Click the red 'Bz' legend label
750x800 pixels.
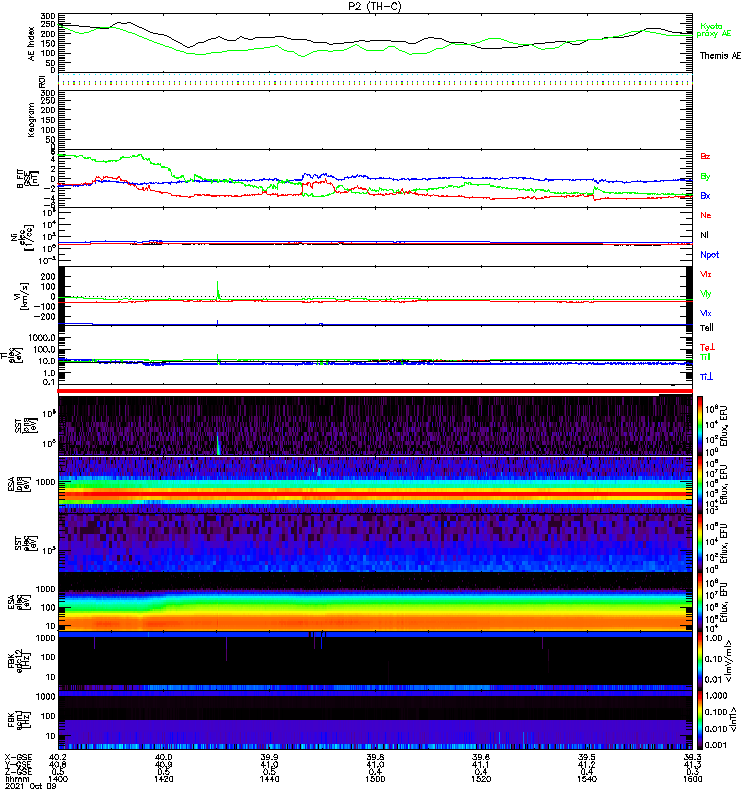point(706,157)
